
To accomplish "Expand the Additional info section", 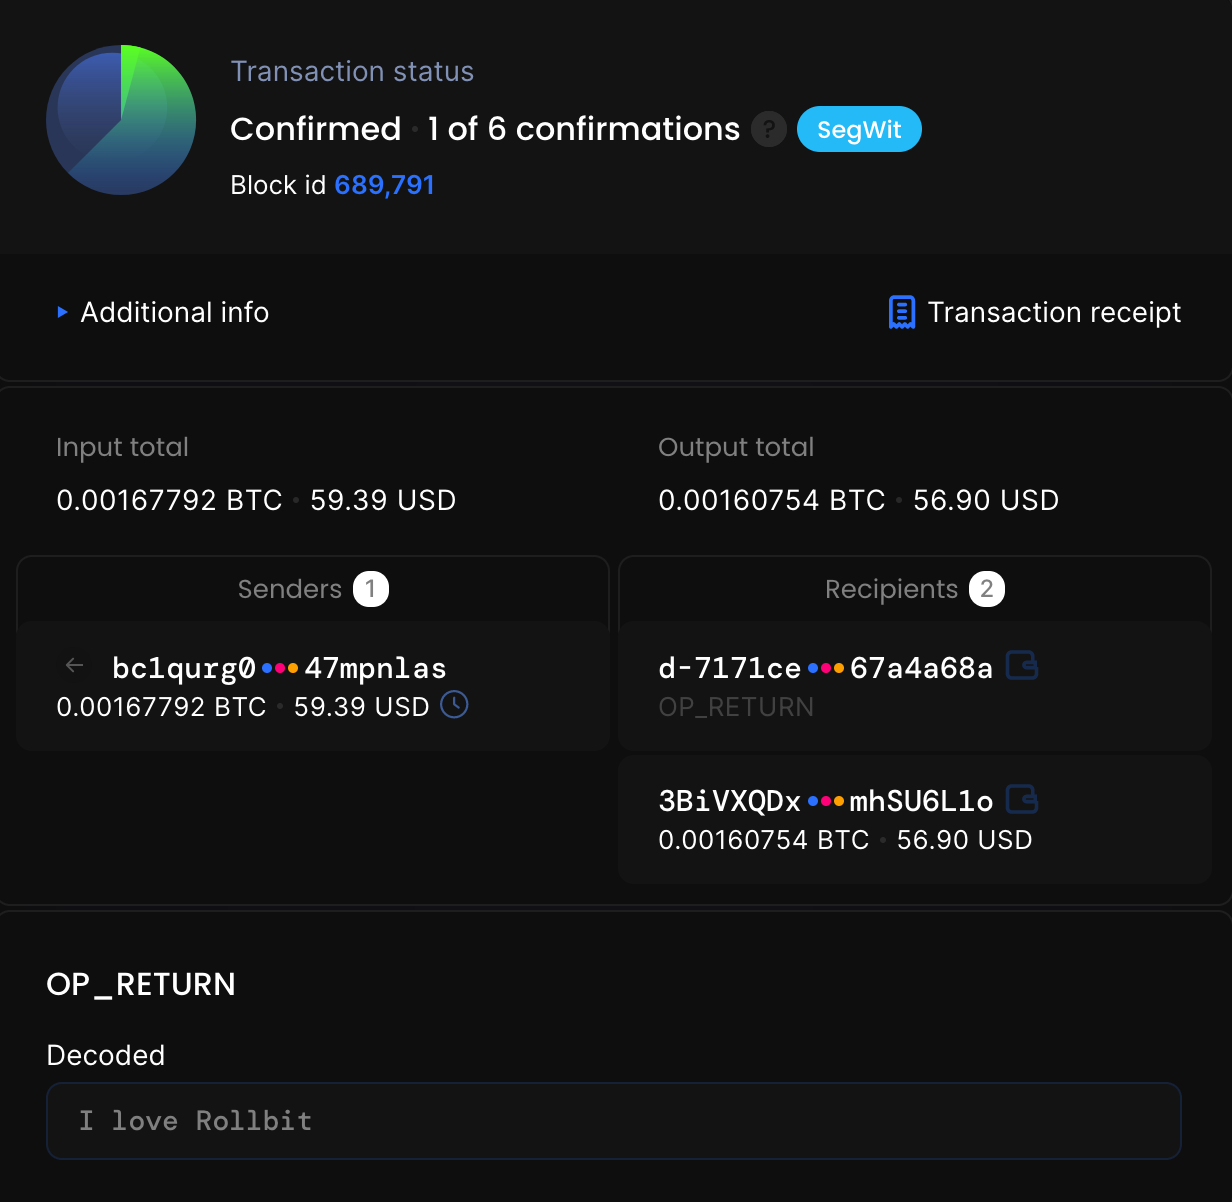I will point(162,312).
